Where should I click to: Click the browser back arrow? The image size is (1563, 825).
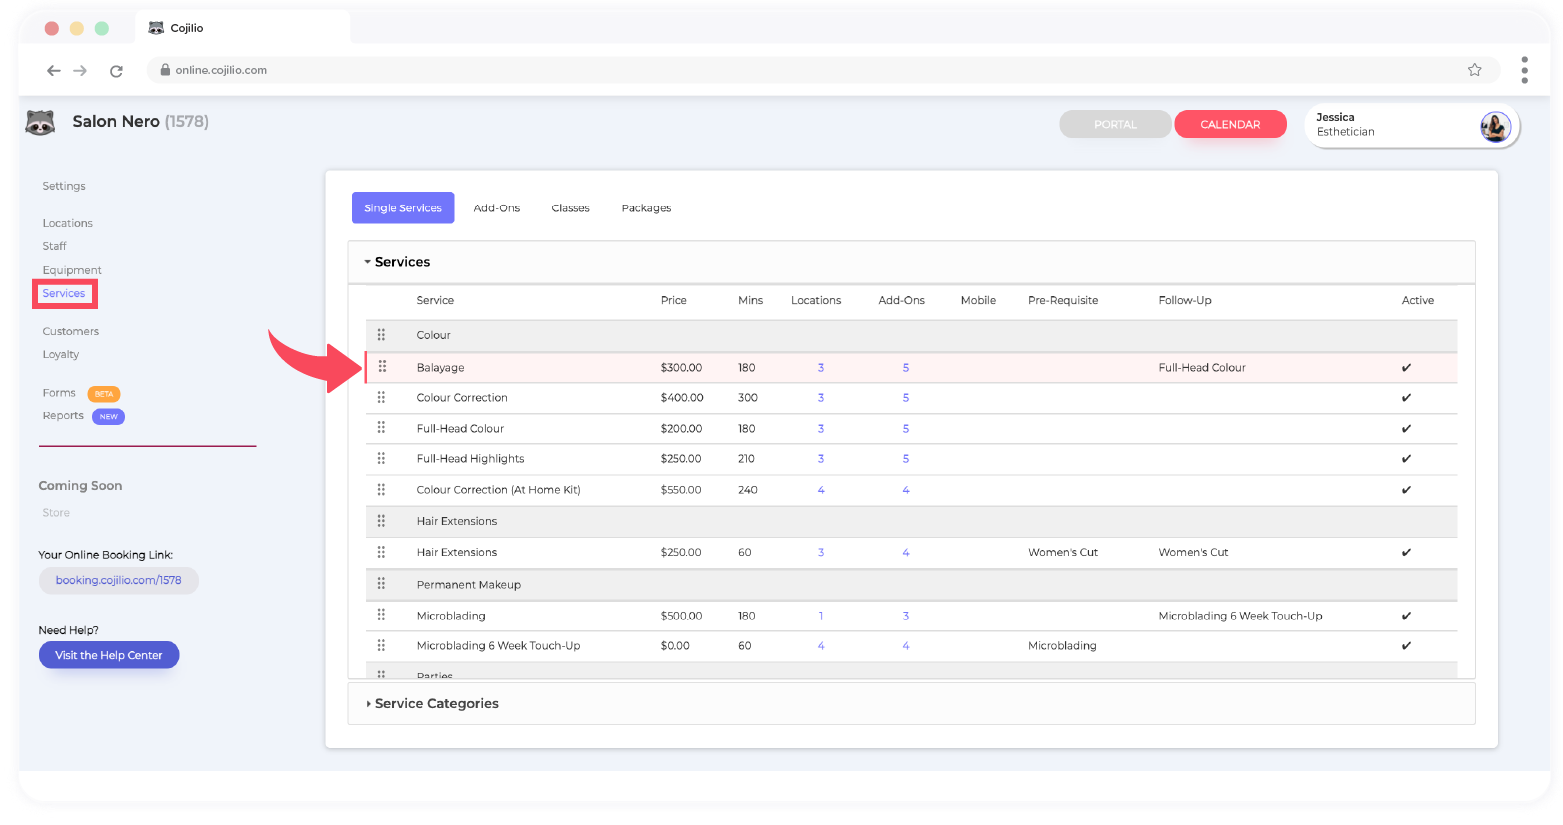tap(54, 70)
